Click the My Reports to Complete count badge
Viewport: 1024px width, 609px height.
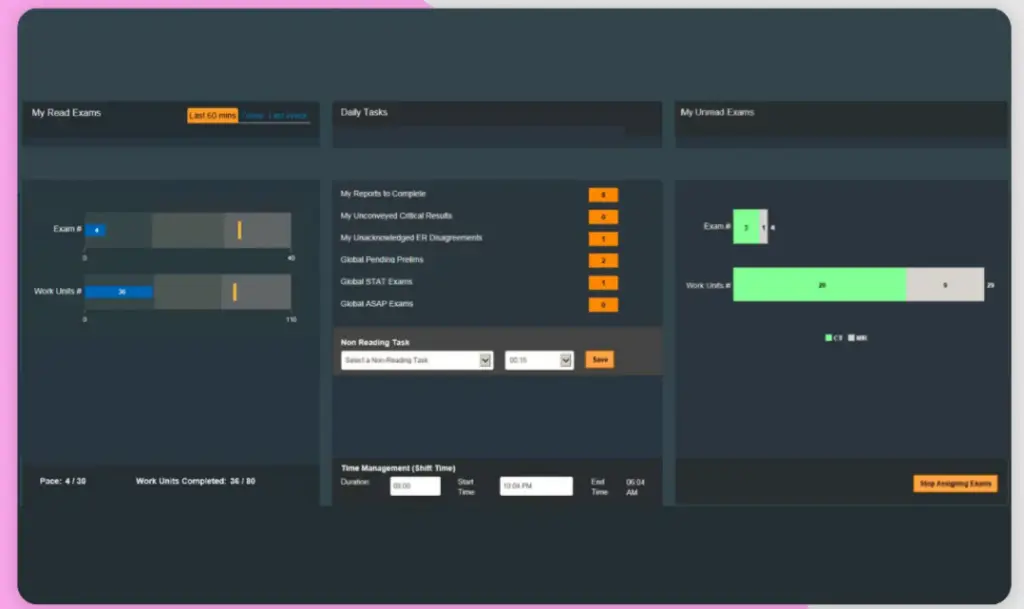coord(603,194)
